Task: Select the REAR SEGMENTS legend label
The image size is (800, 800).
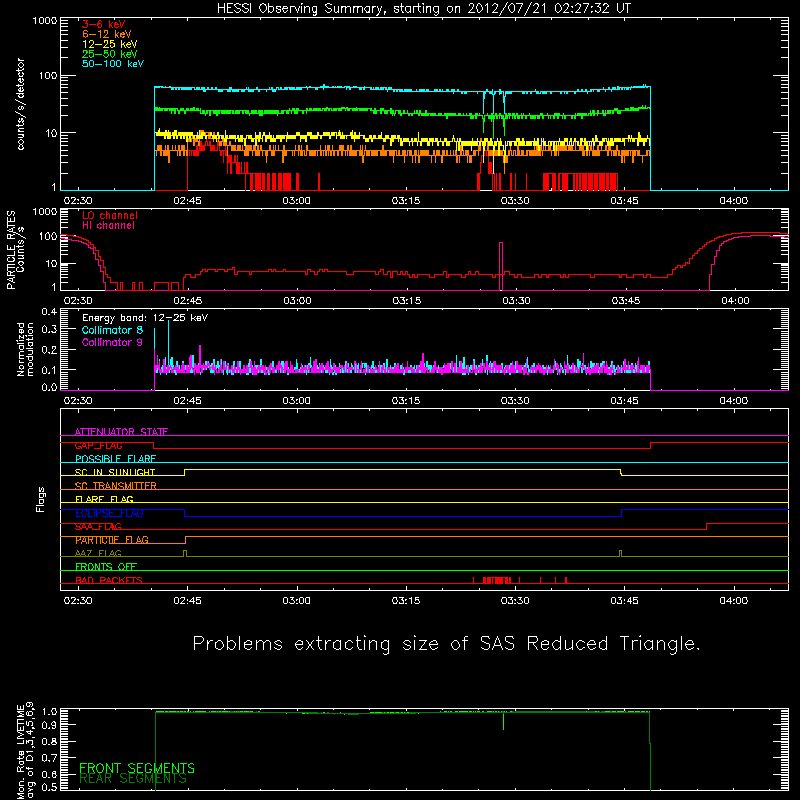Action: [133, 779]
